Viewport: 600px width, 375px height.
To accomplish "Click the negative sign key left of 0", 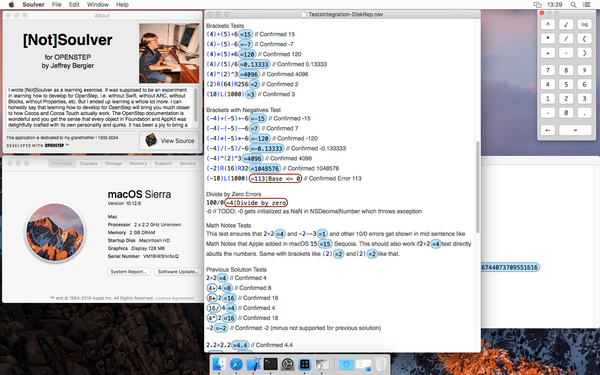I will (x=548, y=112).
